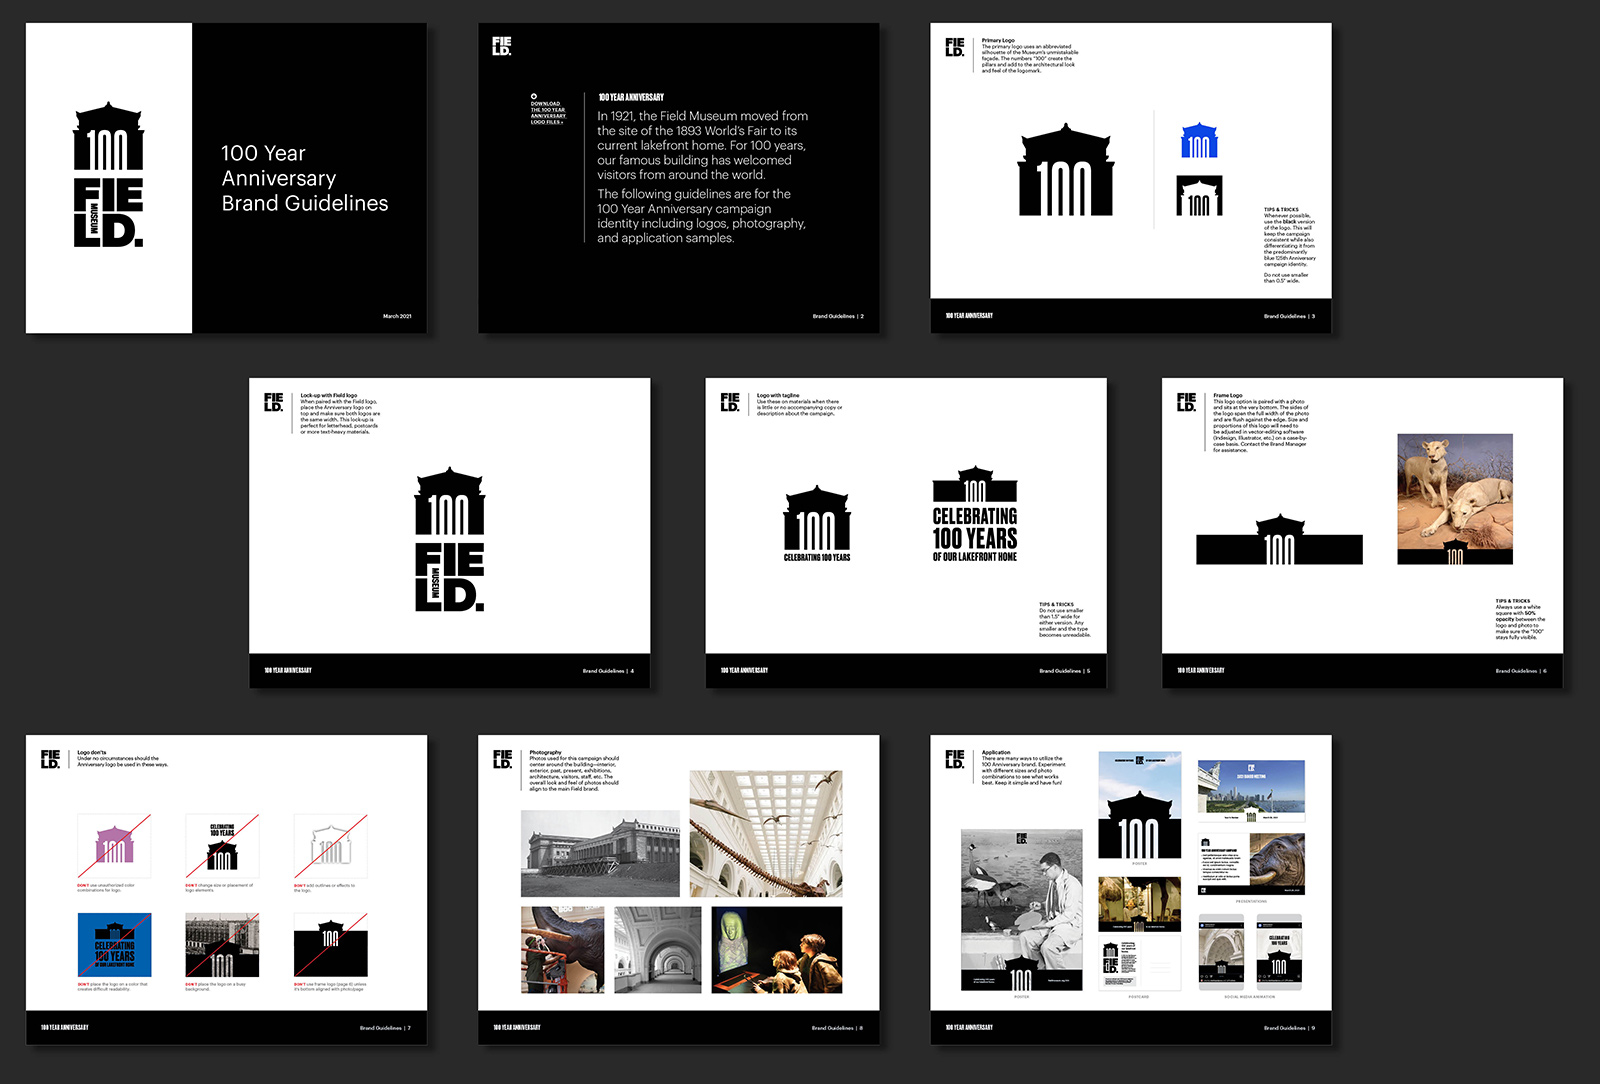Click the FIELD logo at top of page 3
The image size is (1600, 1084).
click(x=955, y=47)
